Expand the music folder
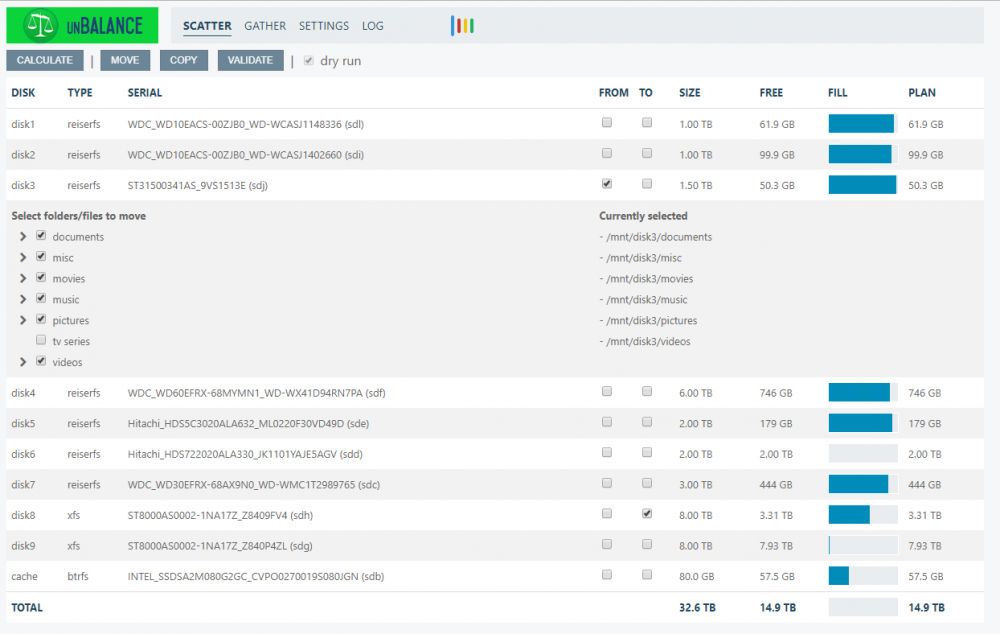 (x=23, y=299)
